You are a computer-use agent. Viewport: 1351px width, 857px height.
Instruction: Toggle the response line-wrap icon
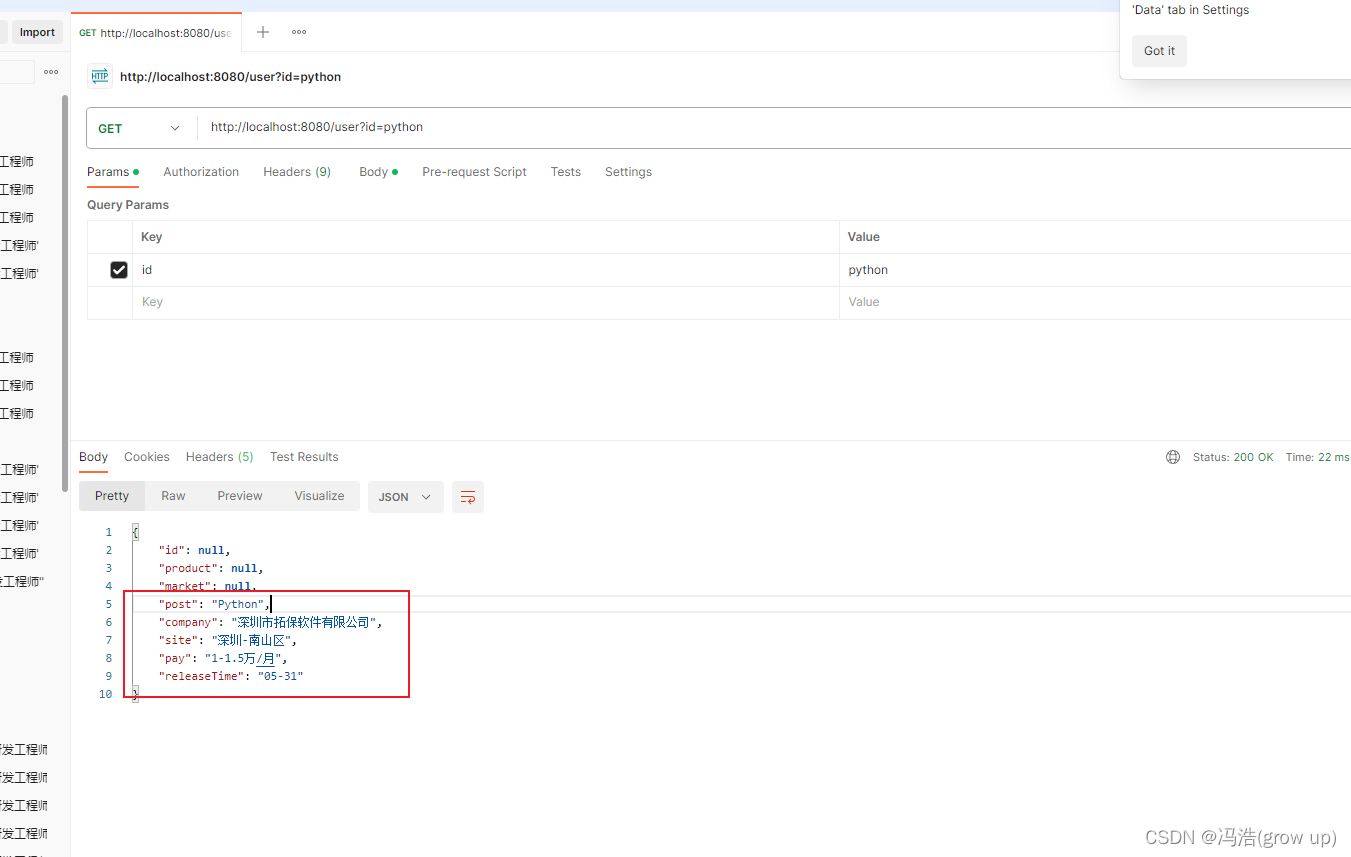[468, 497]
